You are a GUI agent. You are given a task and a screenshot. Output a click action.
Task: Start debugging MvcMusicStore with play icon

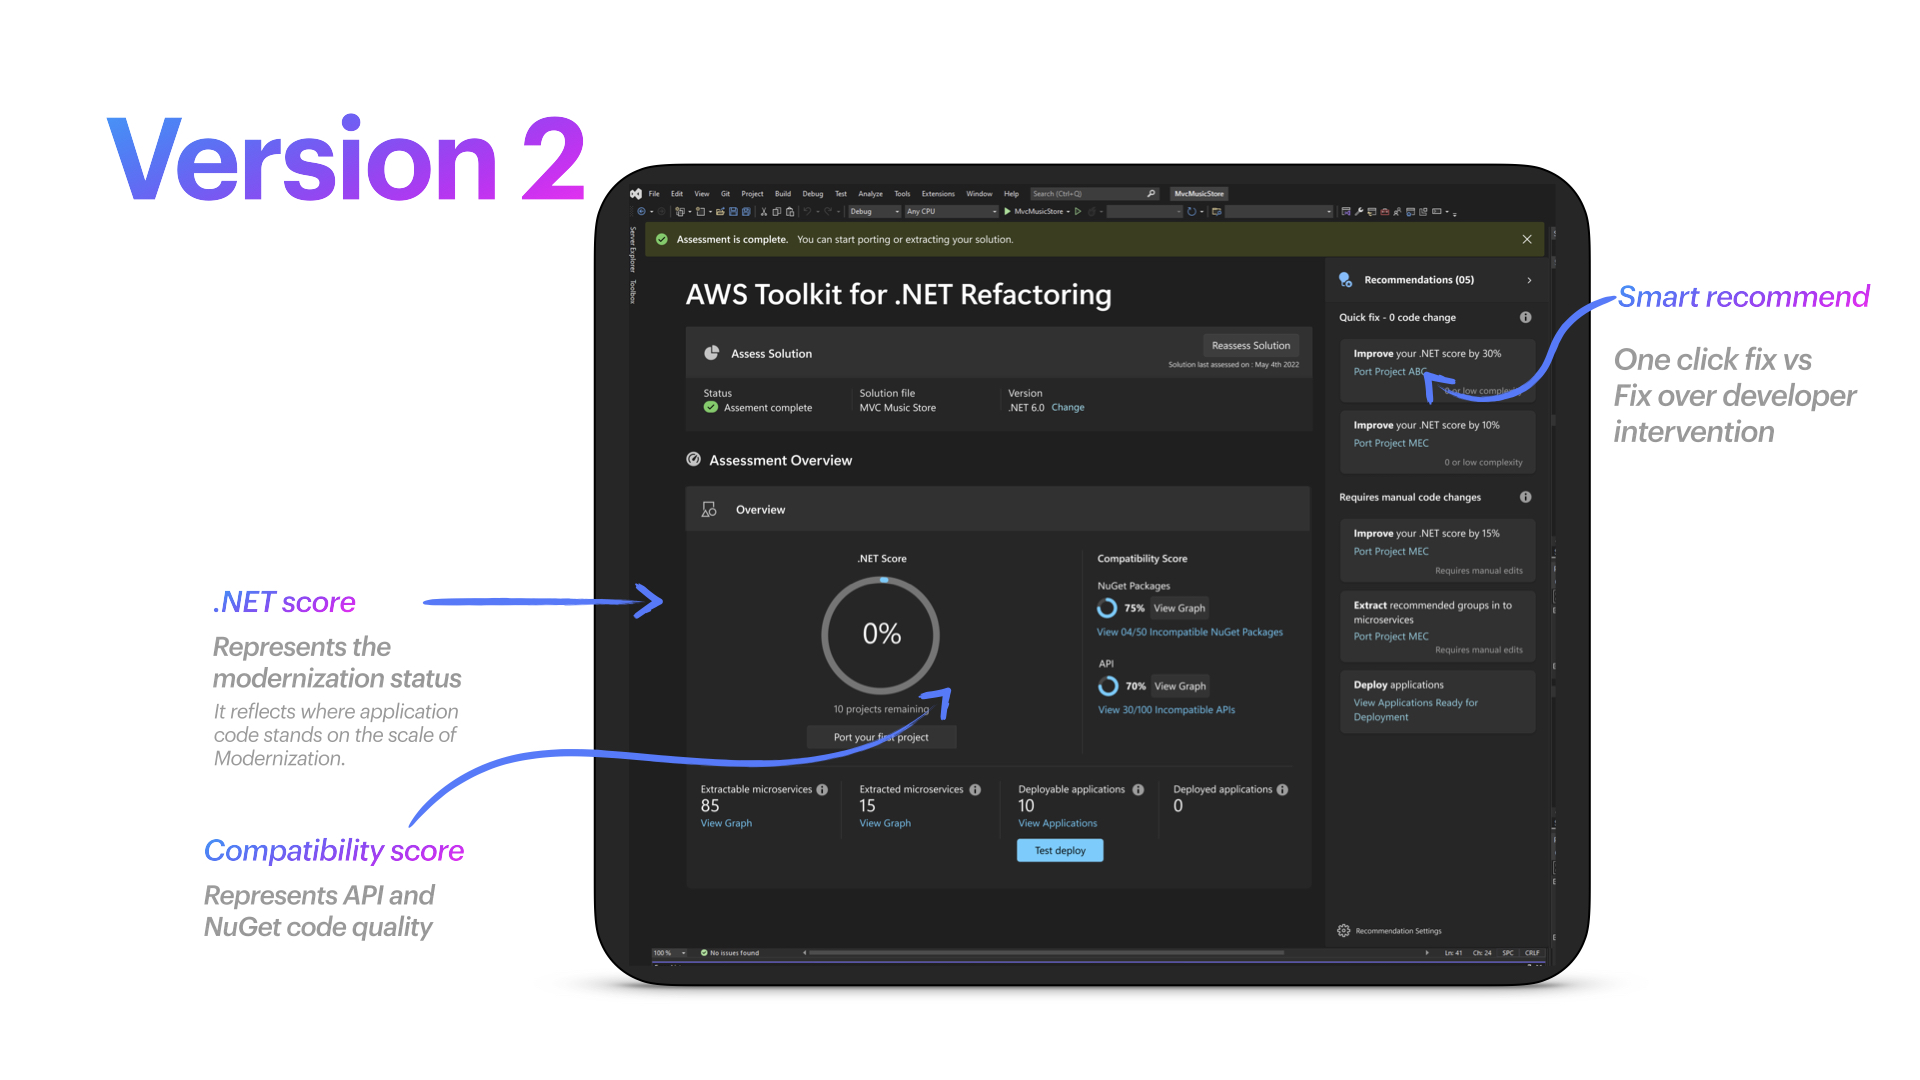click(x=1008, y=212)
